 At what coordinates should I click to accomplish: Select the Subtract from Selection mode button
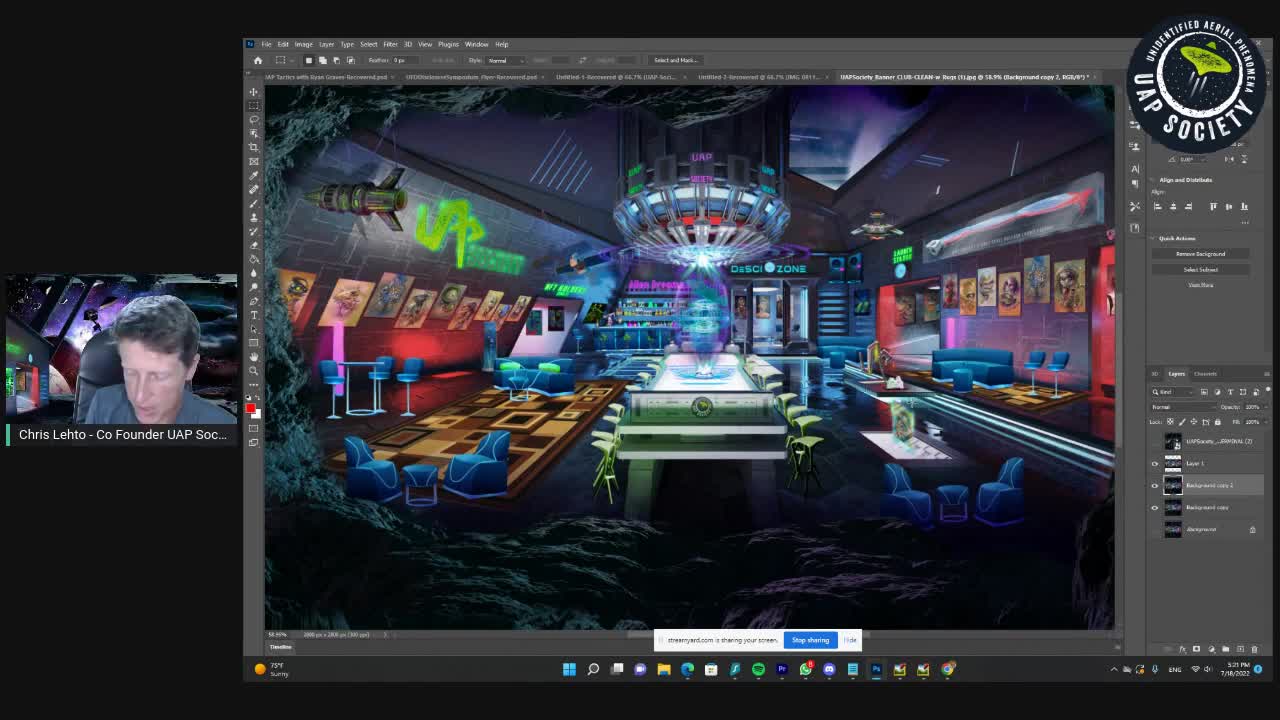[336, 60]
